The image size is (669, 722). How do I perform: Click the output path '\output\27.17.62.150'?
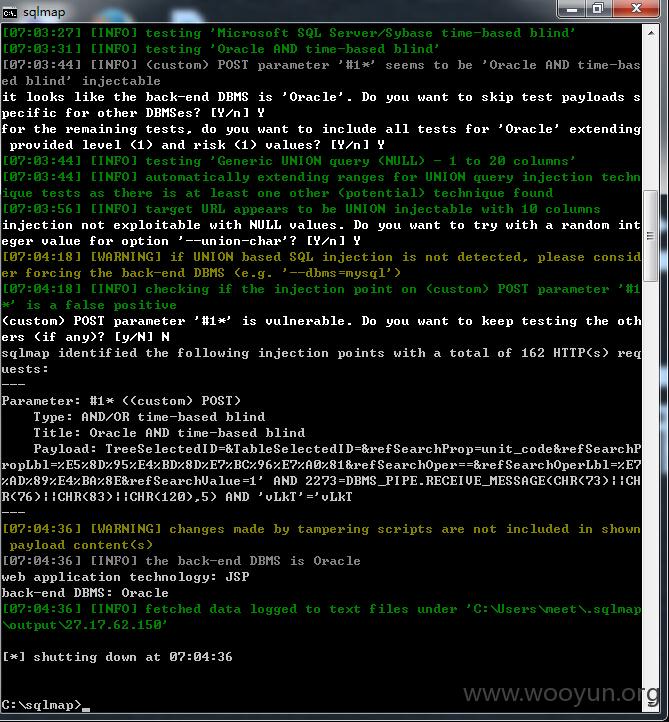coord(84,625)
